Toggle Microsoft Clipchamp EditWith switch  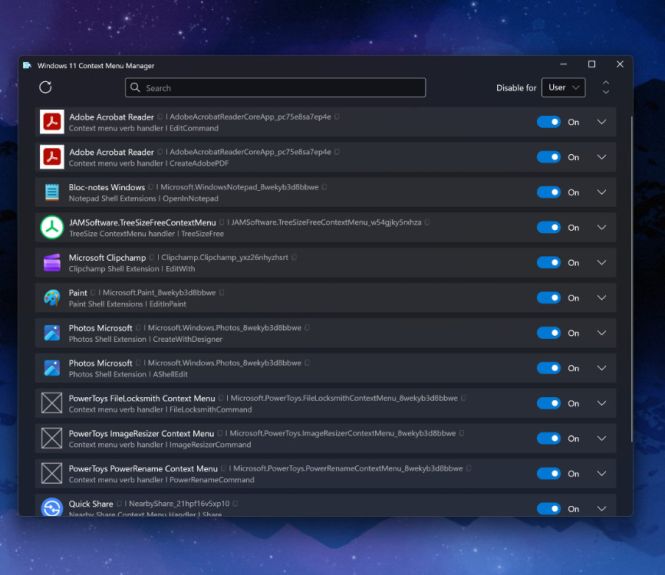[548, 263]
